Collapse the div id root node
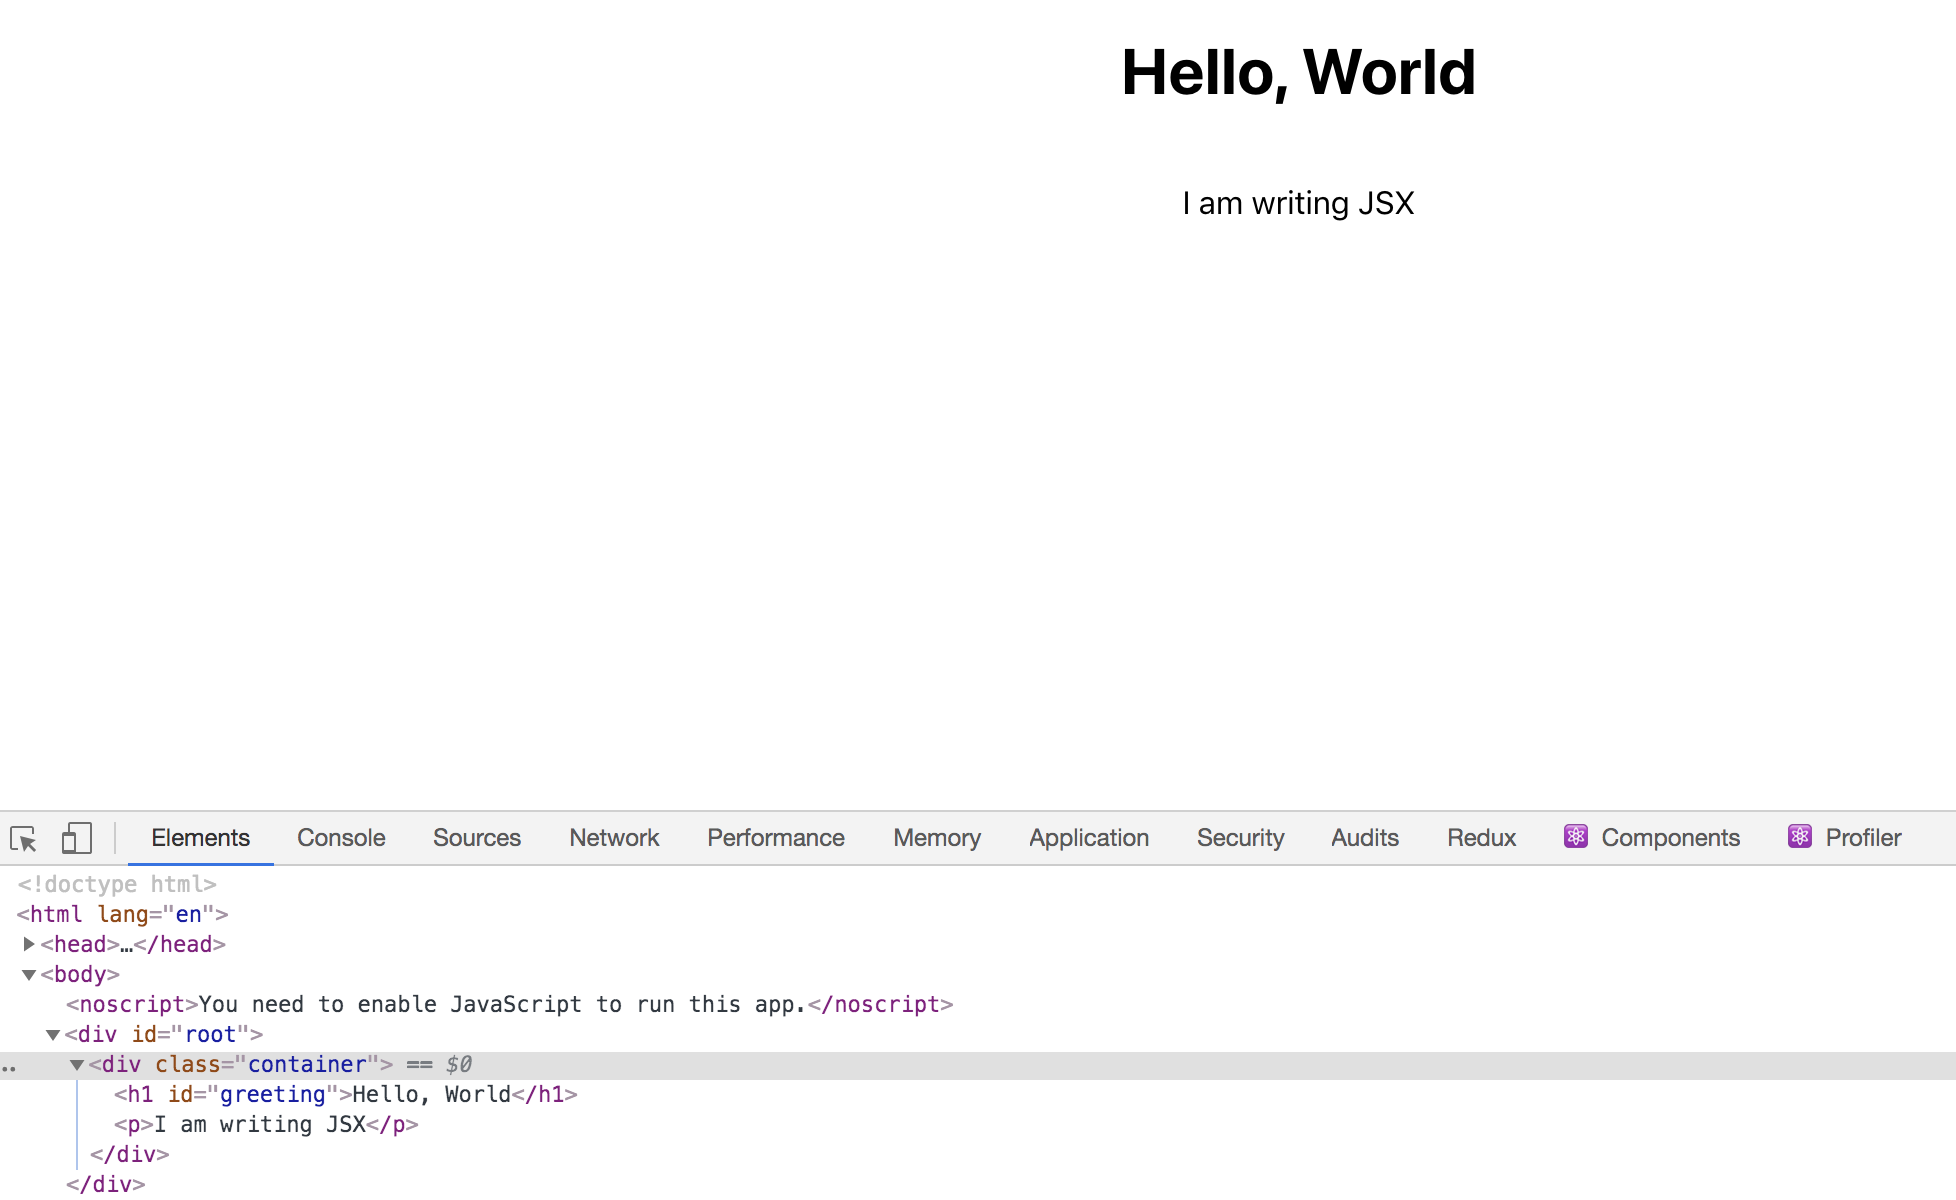1956x1200 pixels. pyautogui.click(x=53, y=1035)
